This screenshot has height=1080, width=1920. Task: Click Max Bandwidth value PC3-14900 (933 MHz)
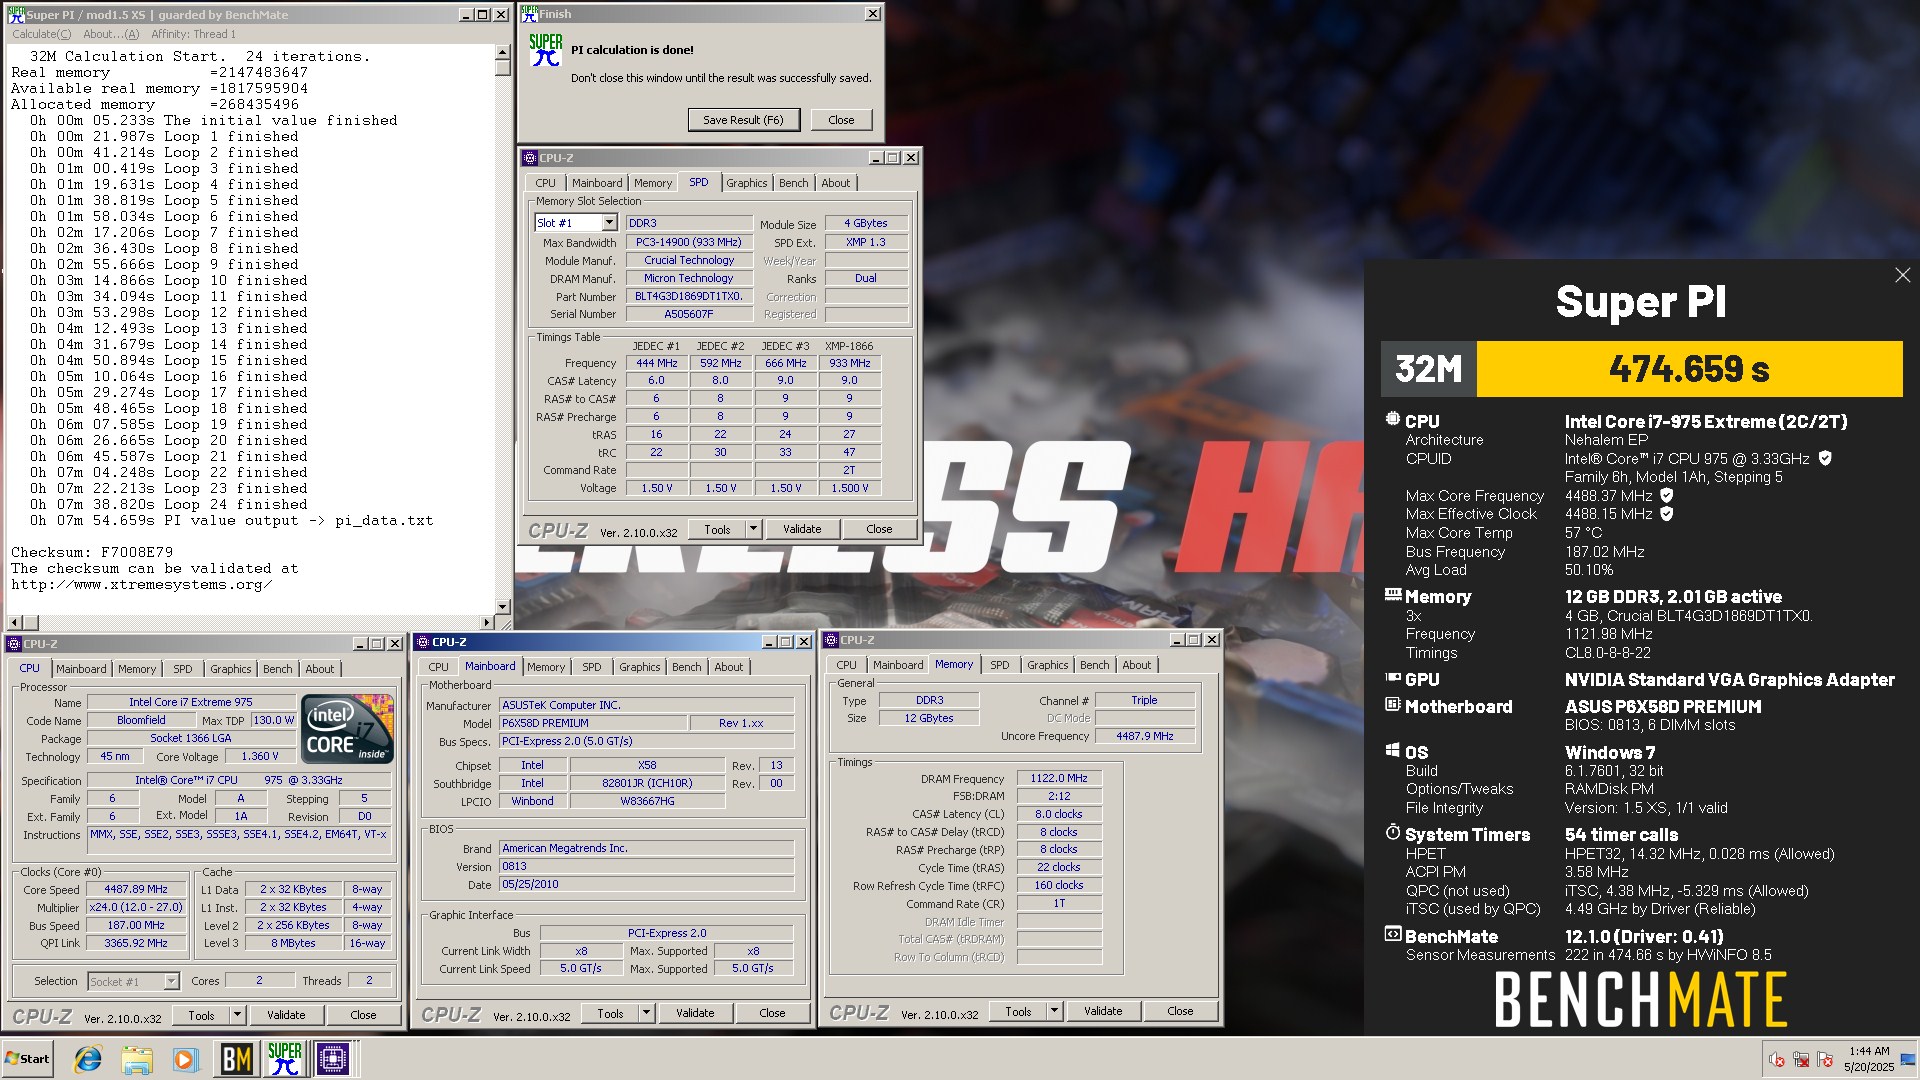(689, 242)
